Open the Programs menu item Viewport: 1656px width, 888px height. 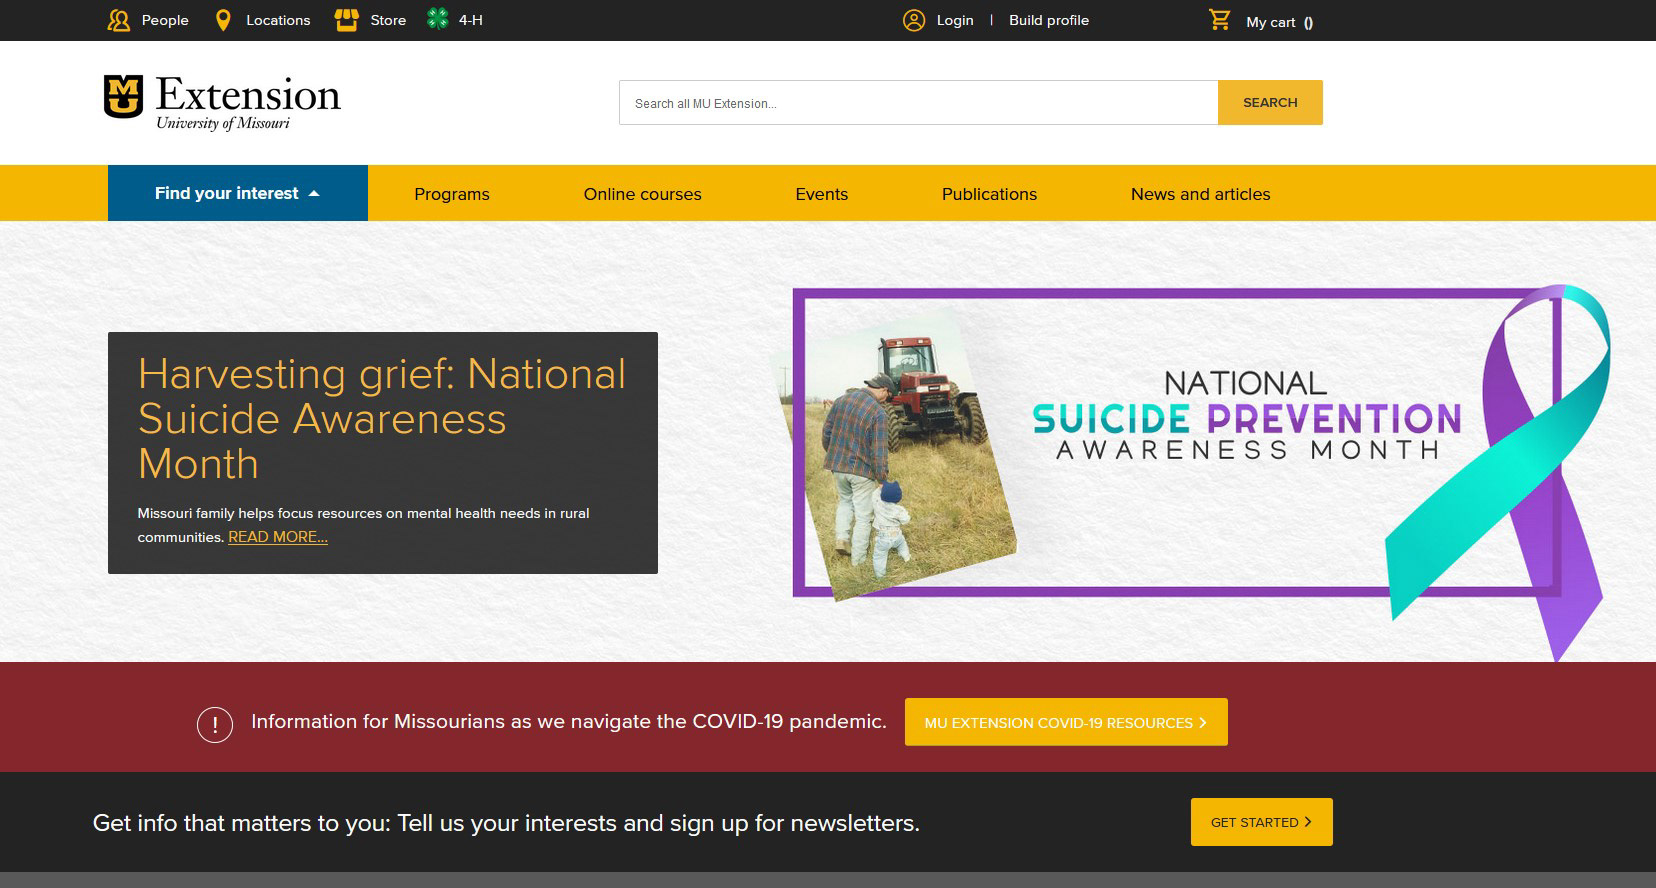coord(452,194)
